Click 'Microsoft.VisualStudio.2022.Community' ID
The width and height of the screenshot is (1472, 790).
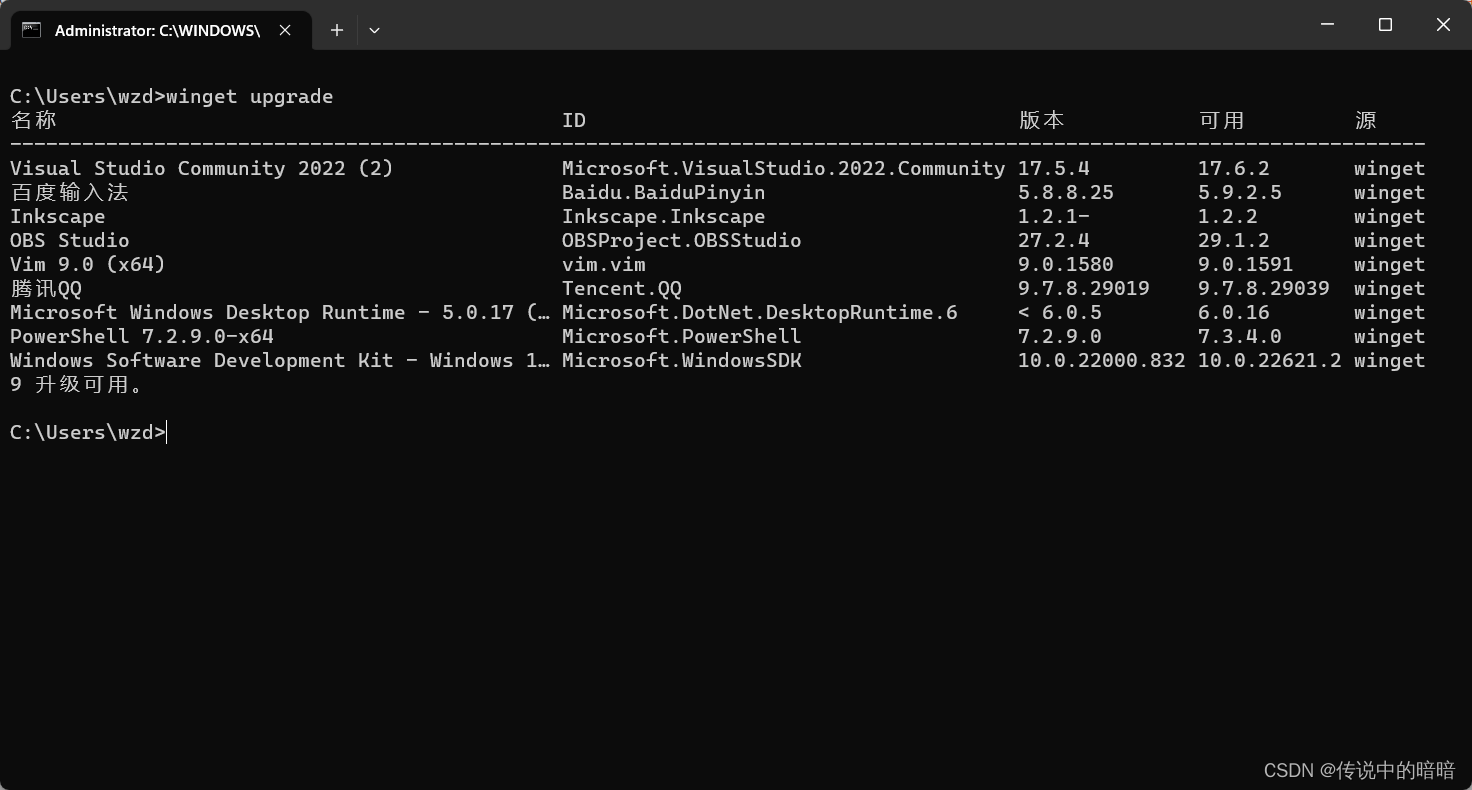784,168
